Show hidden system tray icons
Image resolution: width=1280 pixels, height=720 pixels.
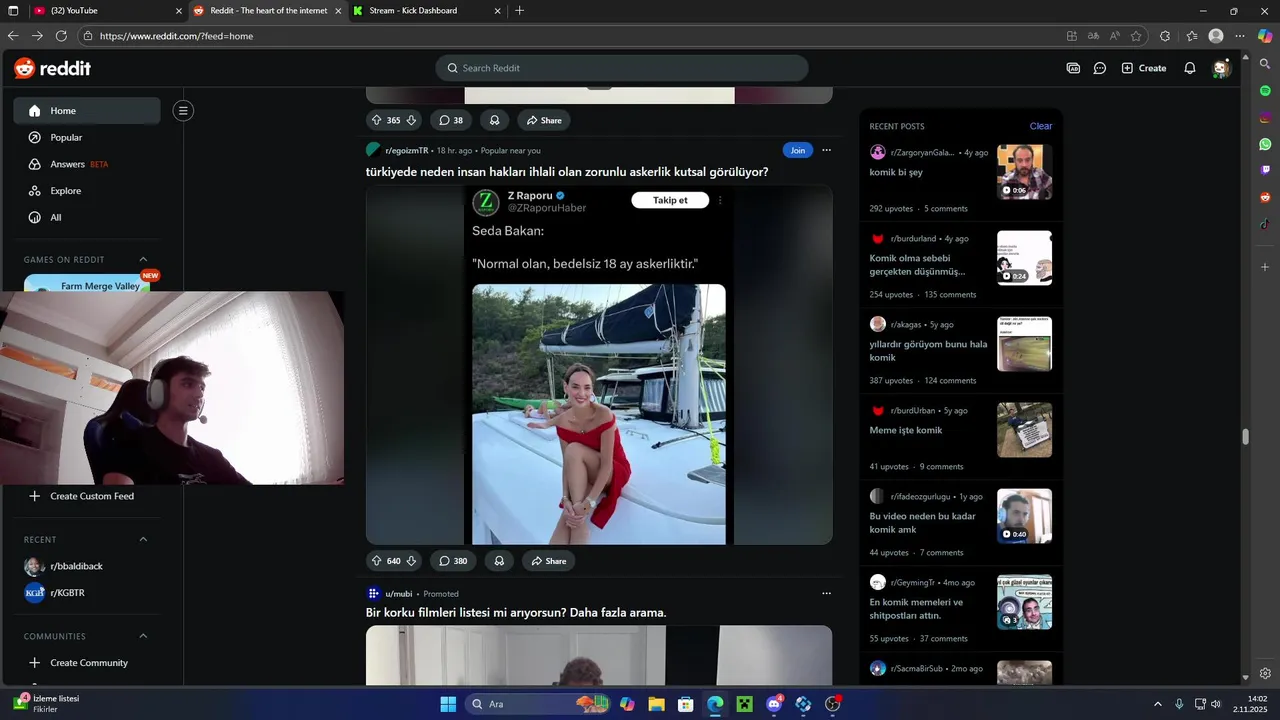pos(1158,704)
